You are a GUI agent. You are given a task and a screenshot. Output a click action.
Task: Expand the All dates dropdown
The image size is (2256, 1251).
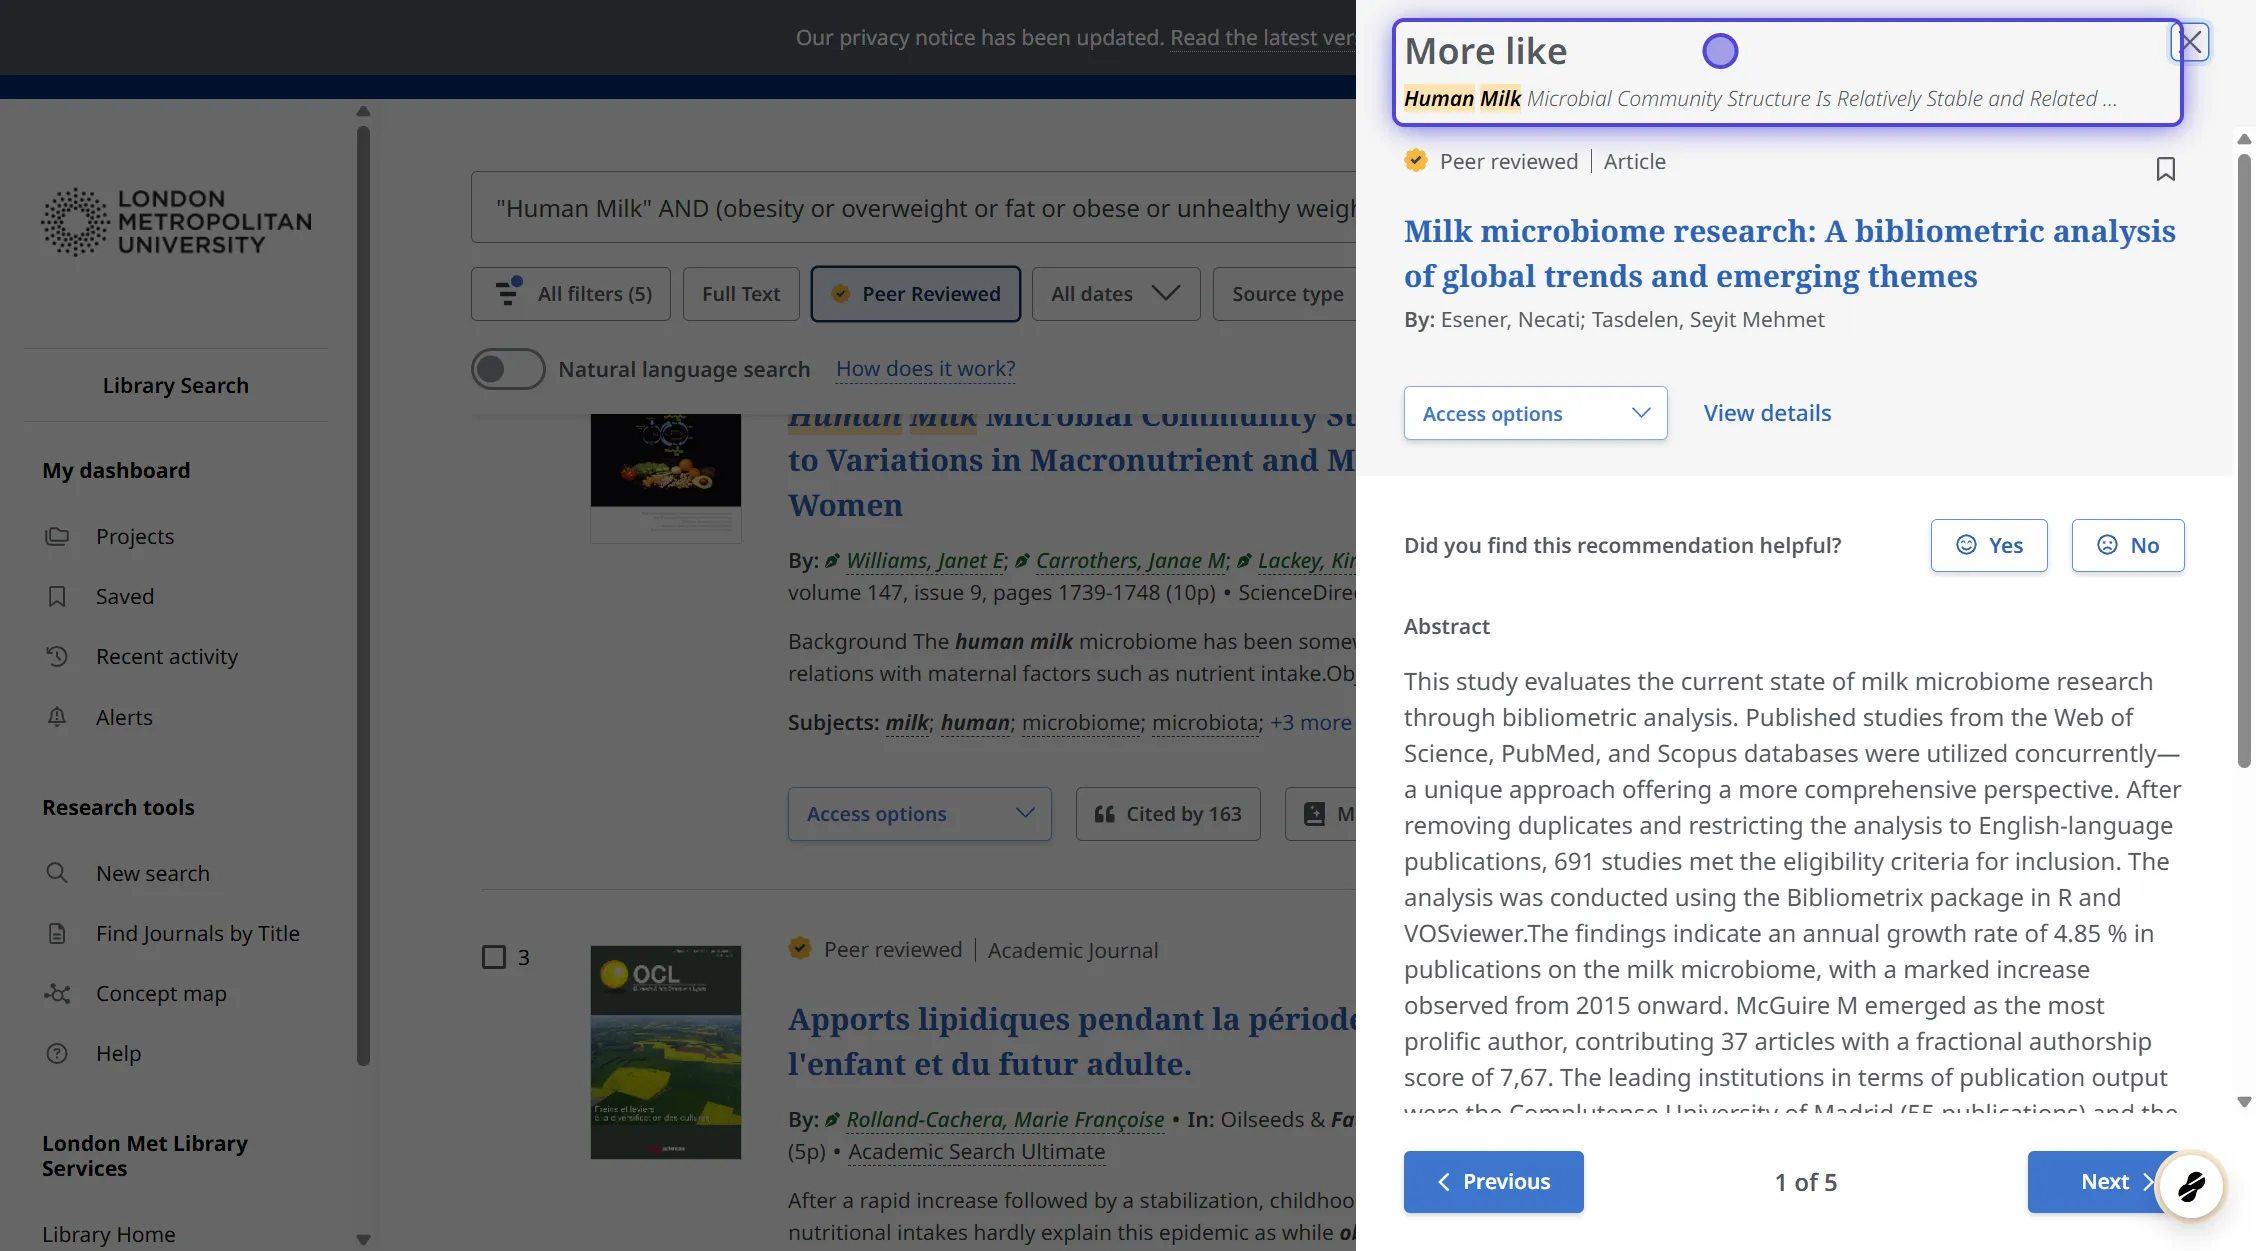point(1115,294)
